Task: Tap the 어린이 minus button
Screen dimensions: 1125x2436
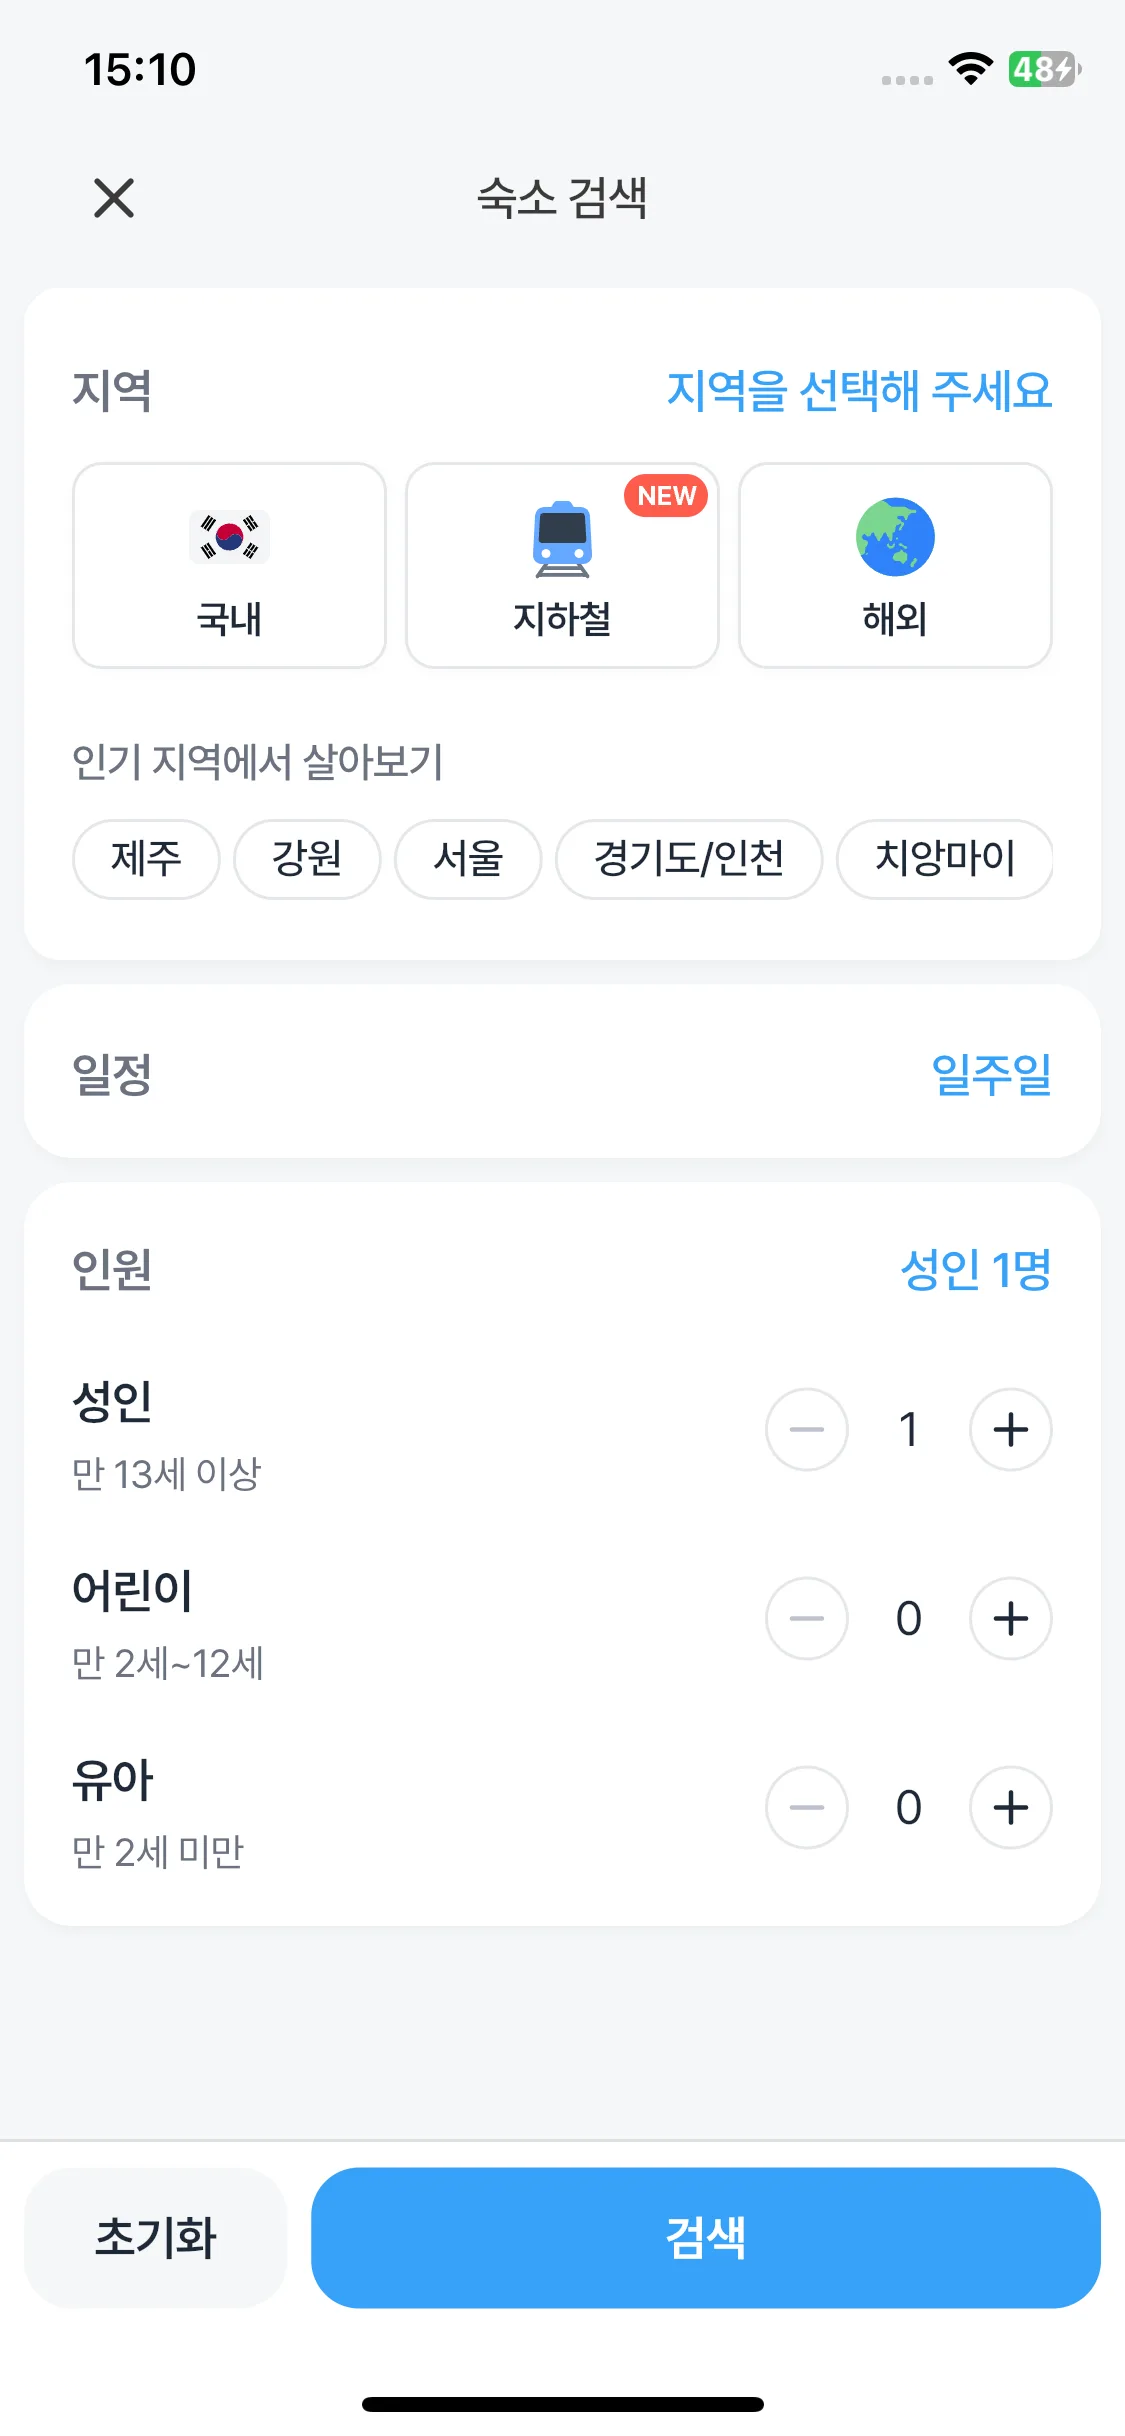Action: 807,1618
